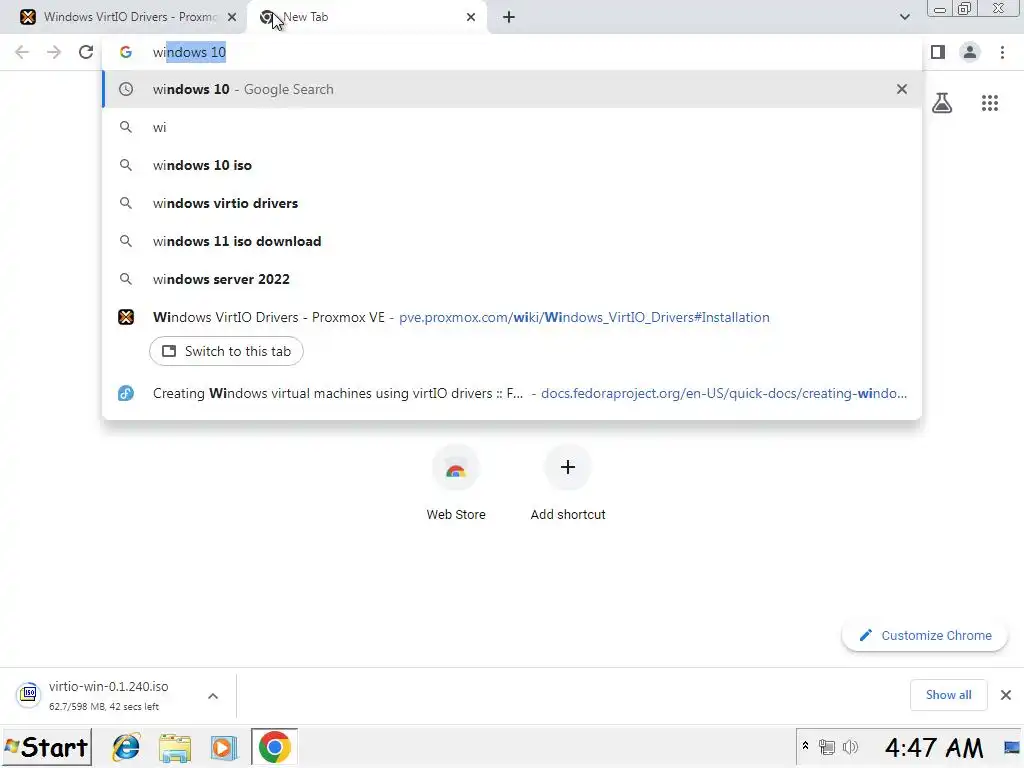Open Windows Media Player taskbar icon
Image resolution: width=1024 pixels, height=768 pixels.
click(223, 747)
